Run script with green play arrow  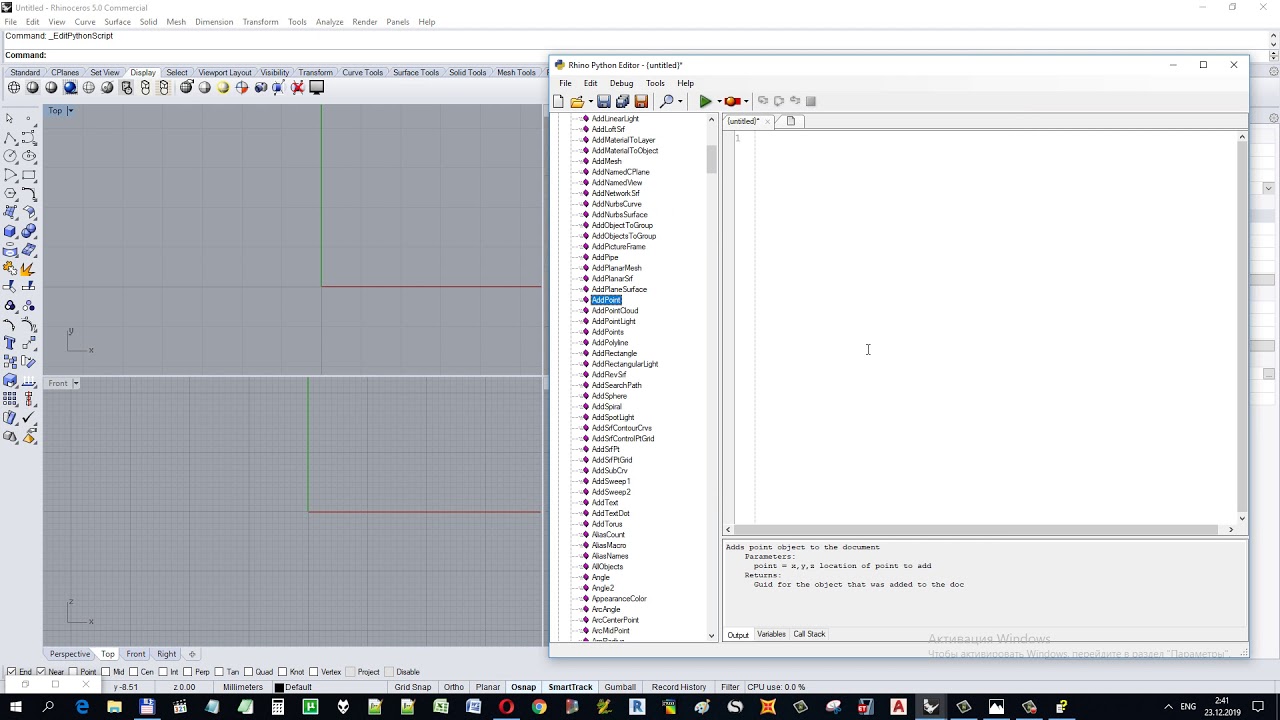point(705,101)
